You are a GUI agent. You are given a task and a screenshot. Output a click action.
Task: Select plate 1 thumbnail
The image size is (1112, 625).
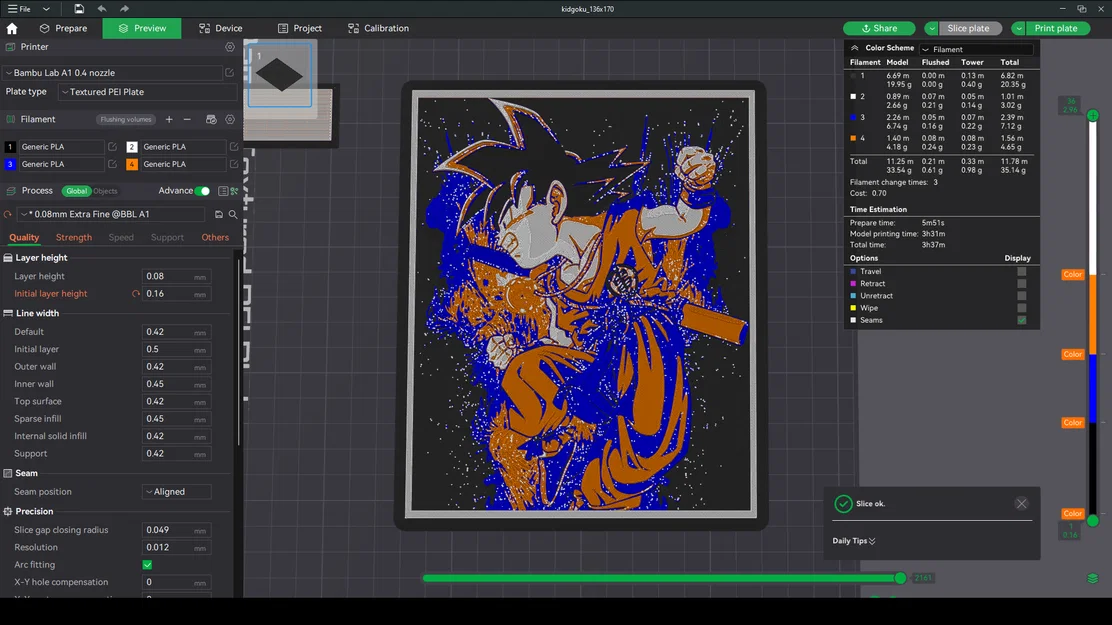pos(279,75)
